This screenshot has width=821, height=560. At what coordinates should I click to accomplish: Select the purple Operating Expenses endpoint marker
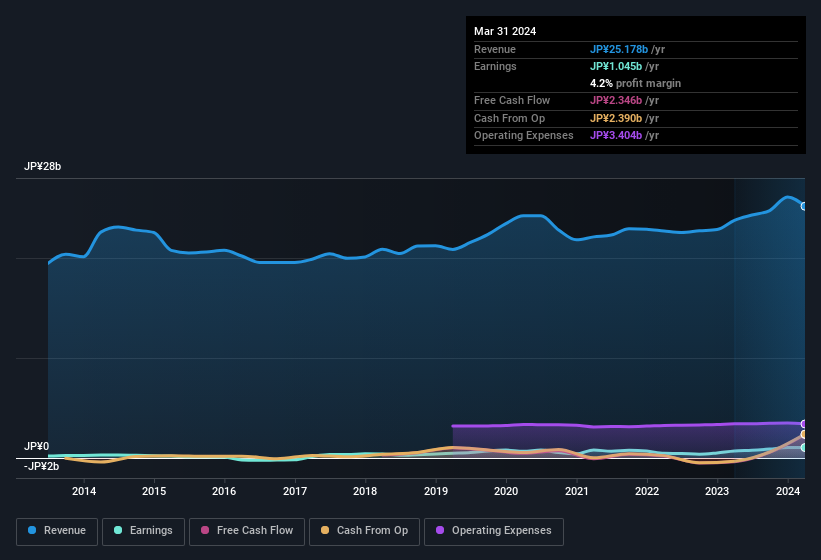pos(804,424)
